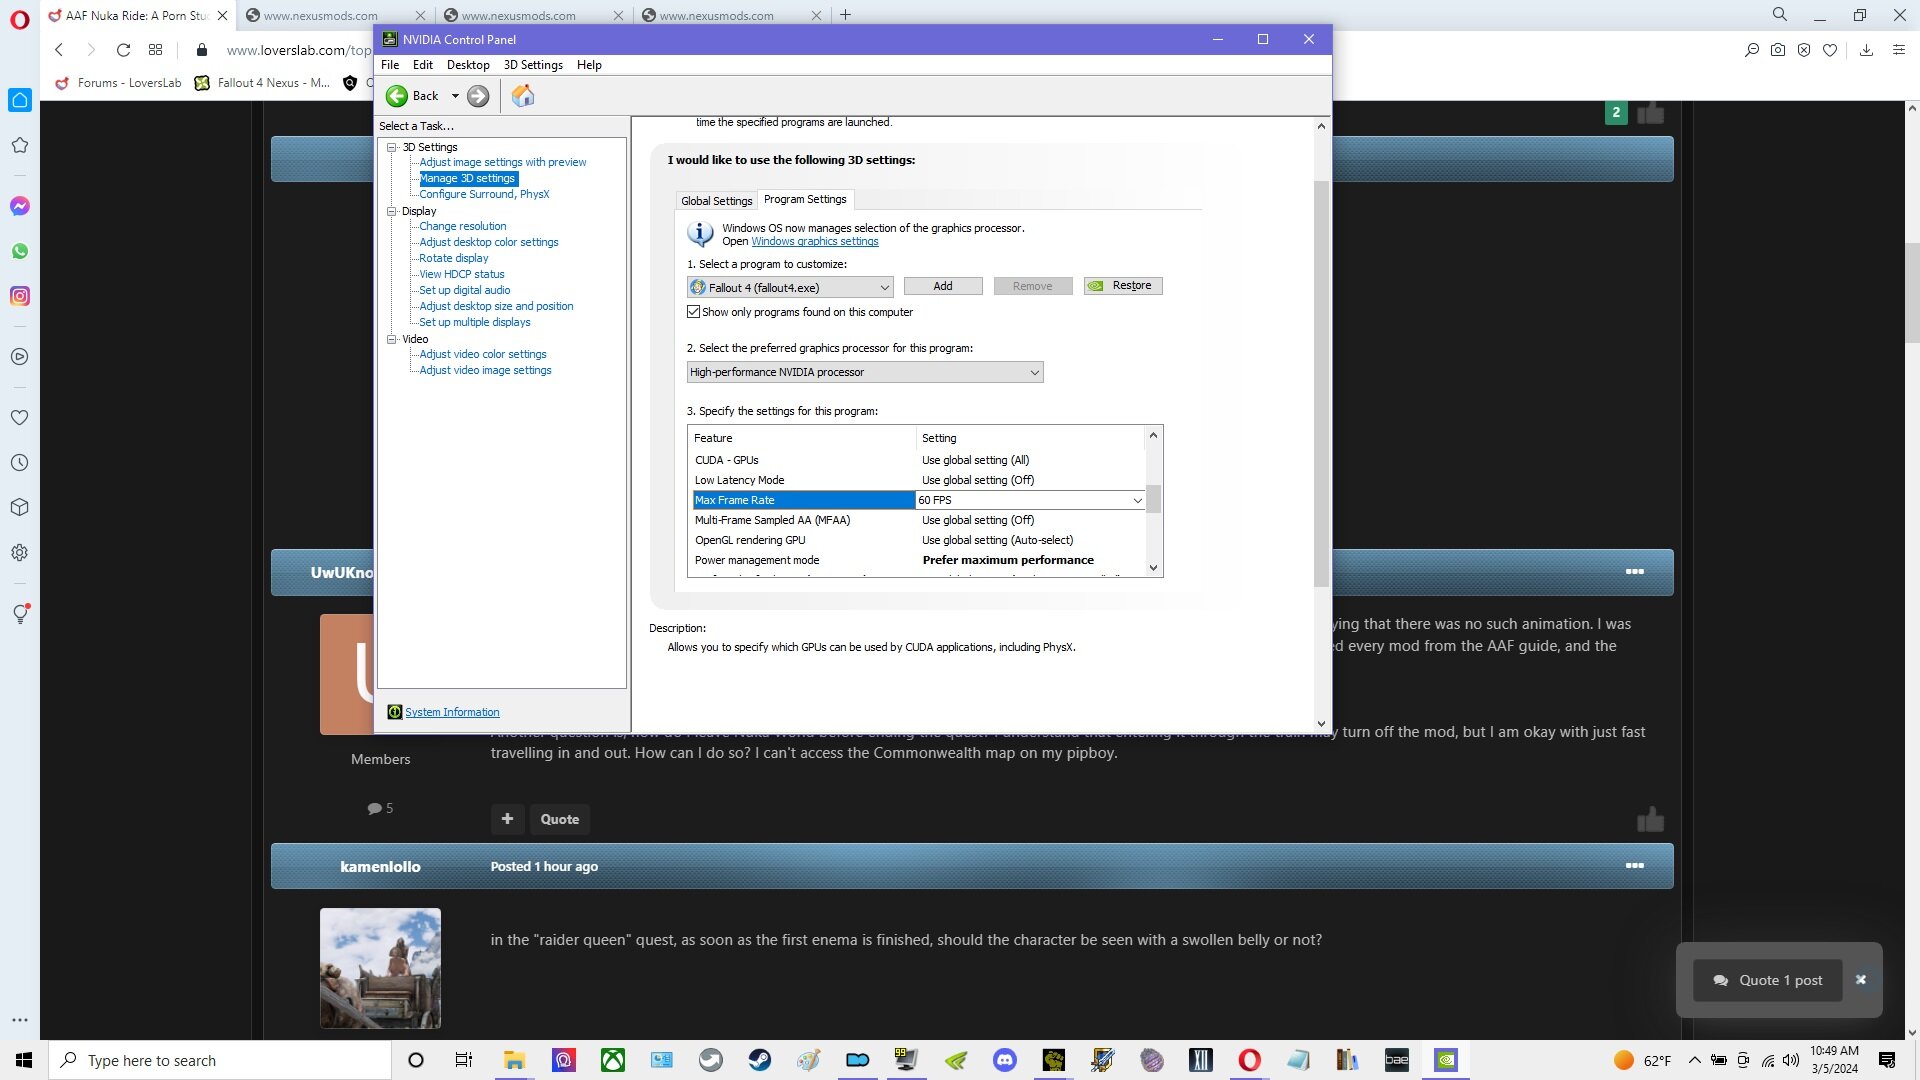Image resolution: width=1920 pixels, height=1080 pixels.
Task: Click the Quote 1 post button
Action: coord(1768,980)
